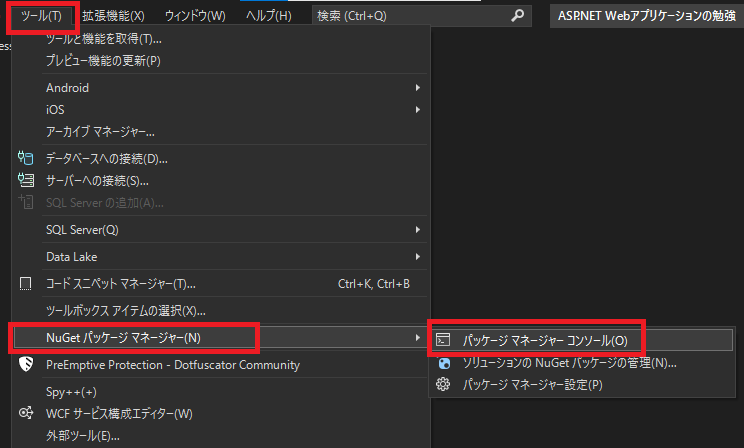Launch PreEmptive Protection - Dotfuscator Community

pyautogui.click(x=173, y=365)
